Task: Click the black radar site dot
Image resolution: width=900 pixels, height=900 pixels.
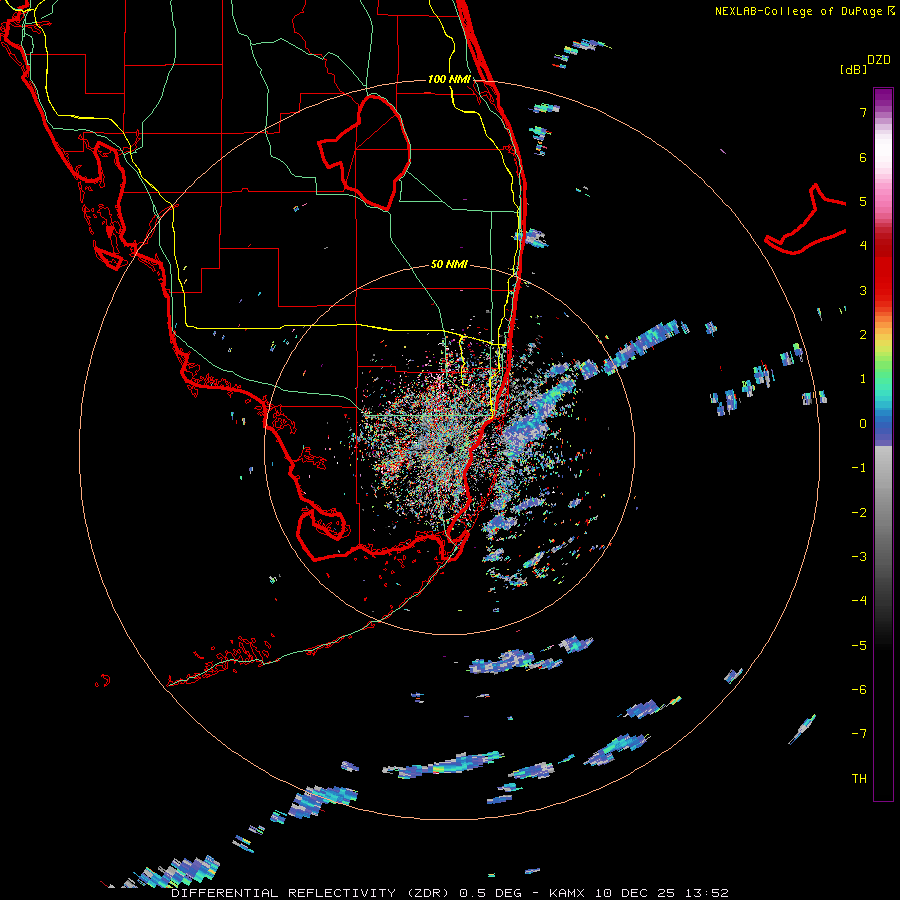Action: 449,449
